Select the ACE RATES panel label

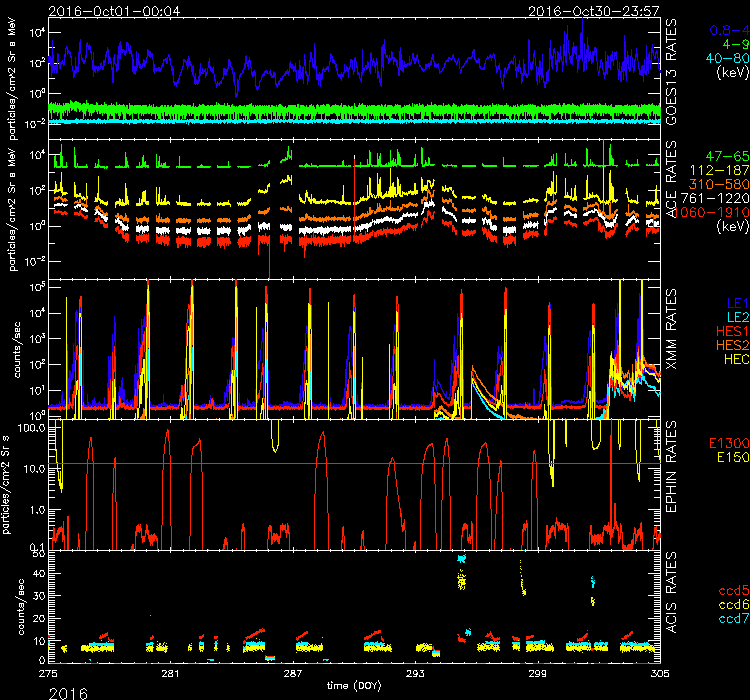click(x=671, y=179)
